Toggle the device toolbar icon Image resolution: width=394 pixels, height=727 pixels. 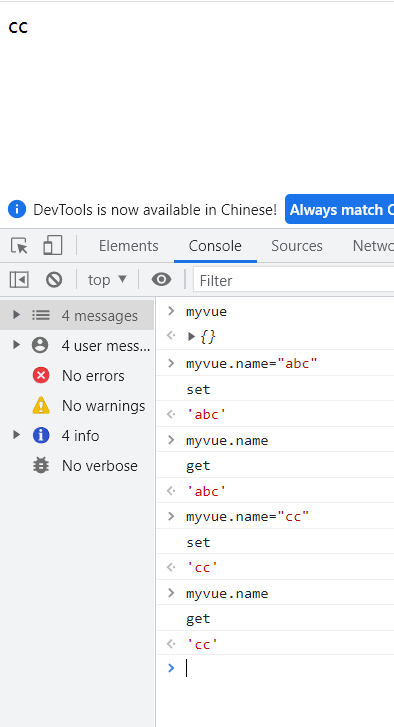(x=52, y=246)
